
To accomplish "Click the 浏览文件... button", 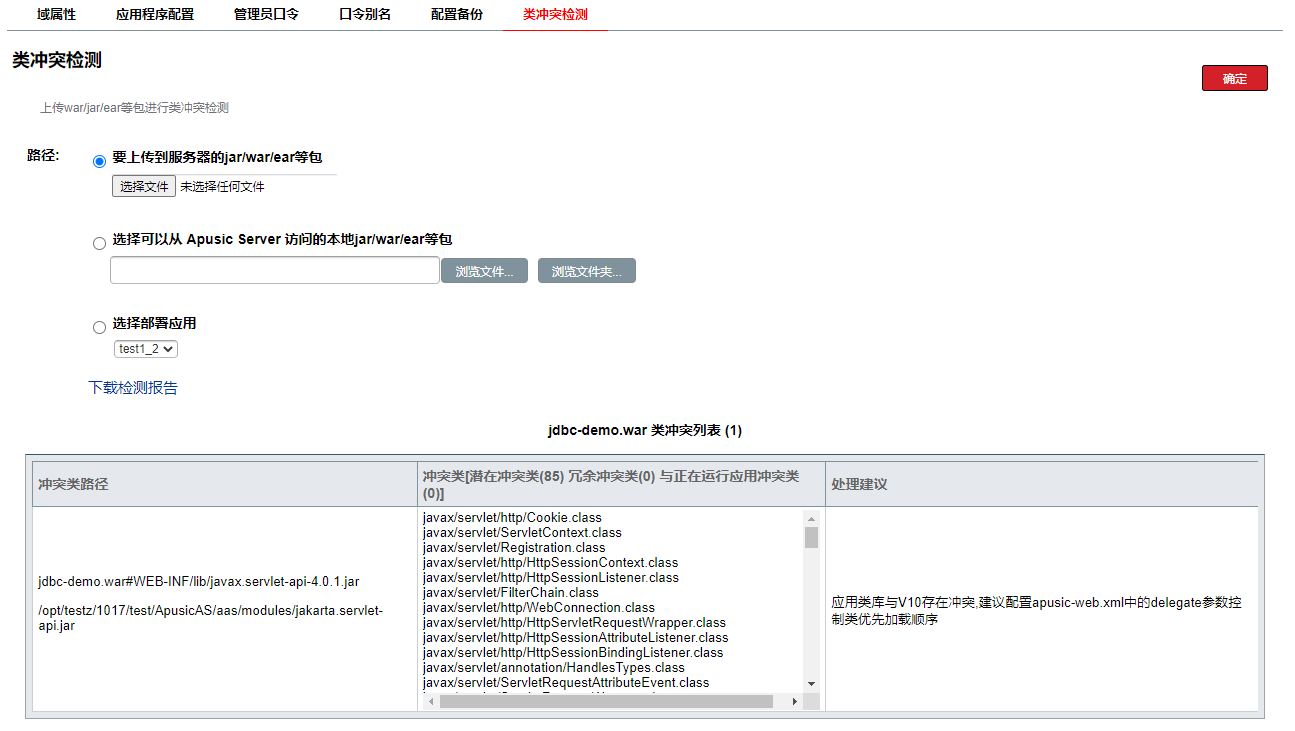I will [484, 271].
